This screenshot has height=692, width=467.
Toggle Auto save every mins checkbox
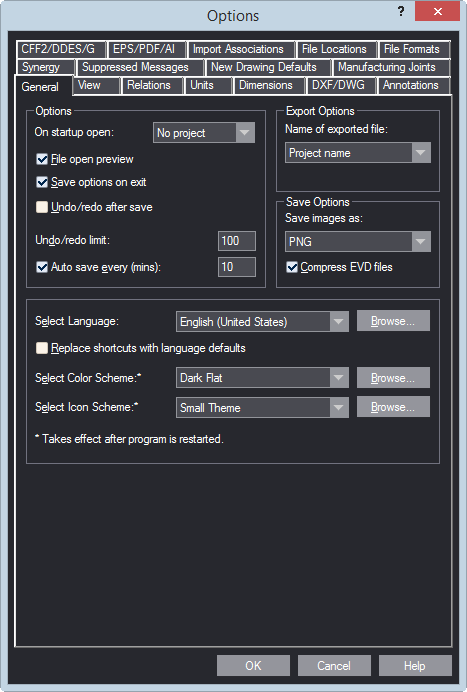pyautogui.click(x=42, y=267)
